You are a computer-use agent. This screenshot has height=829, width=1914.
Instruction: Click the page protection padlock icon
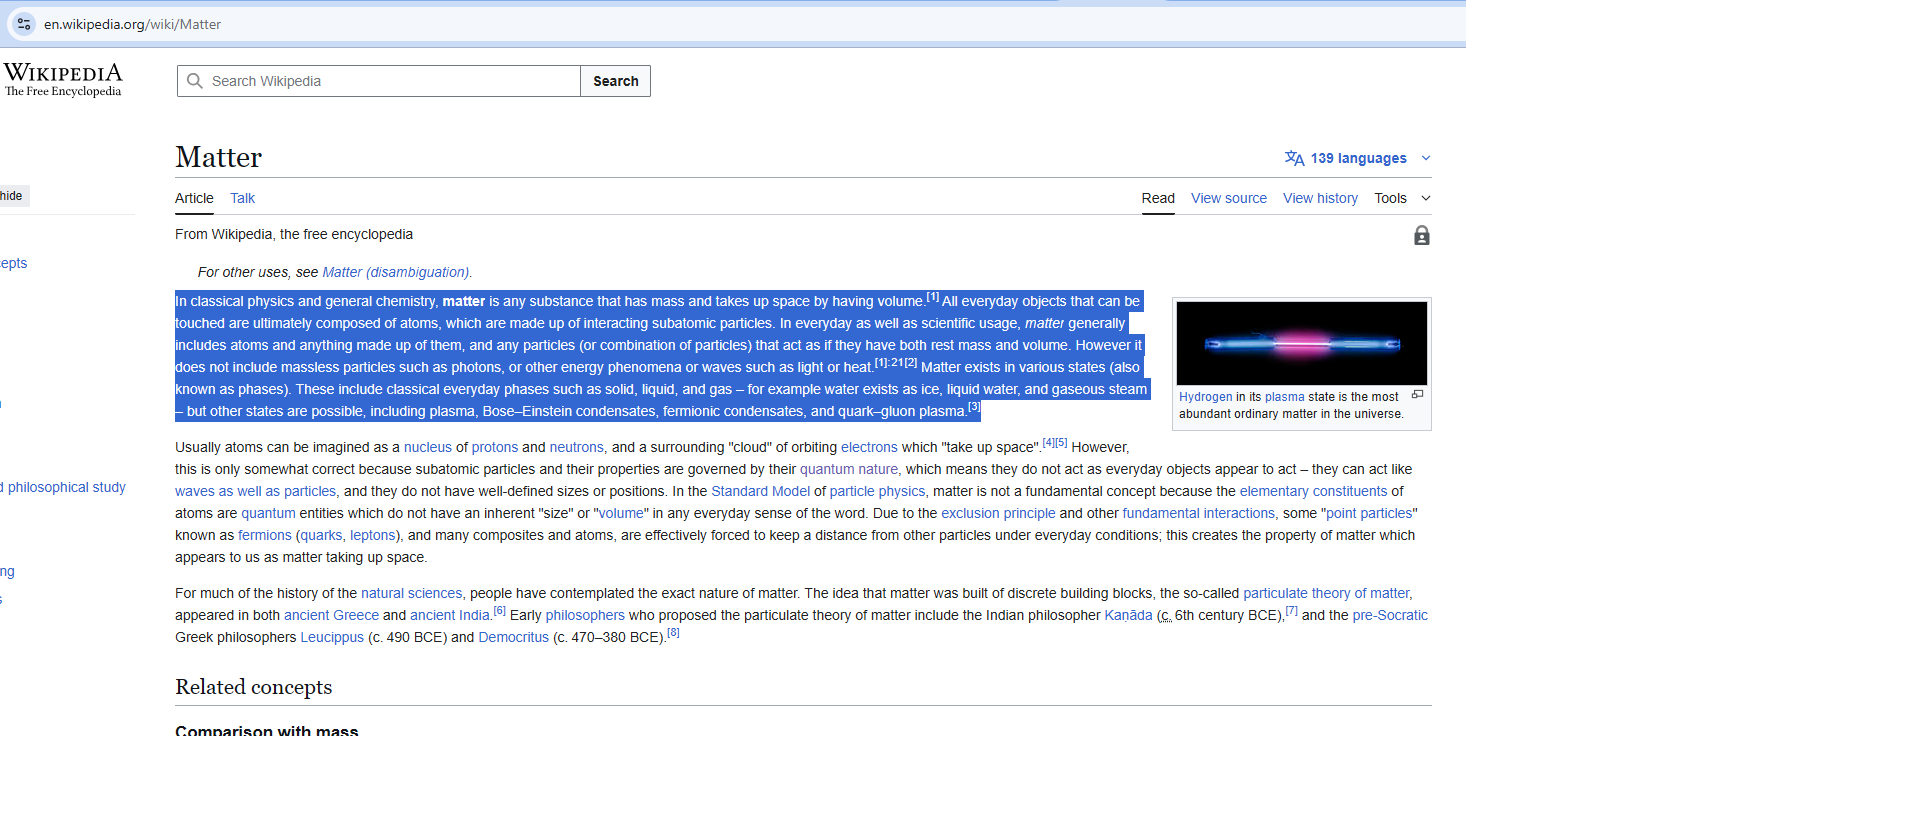[x=1422, y=235]
